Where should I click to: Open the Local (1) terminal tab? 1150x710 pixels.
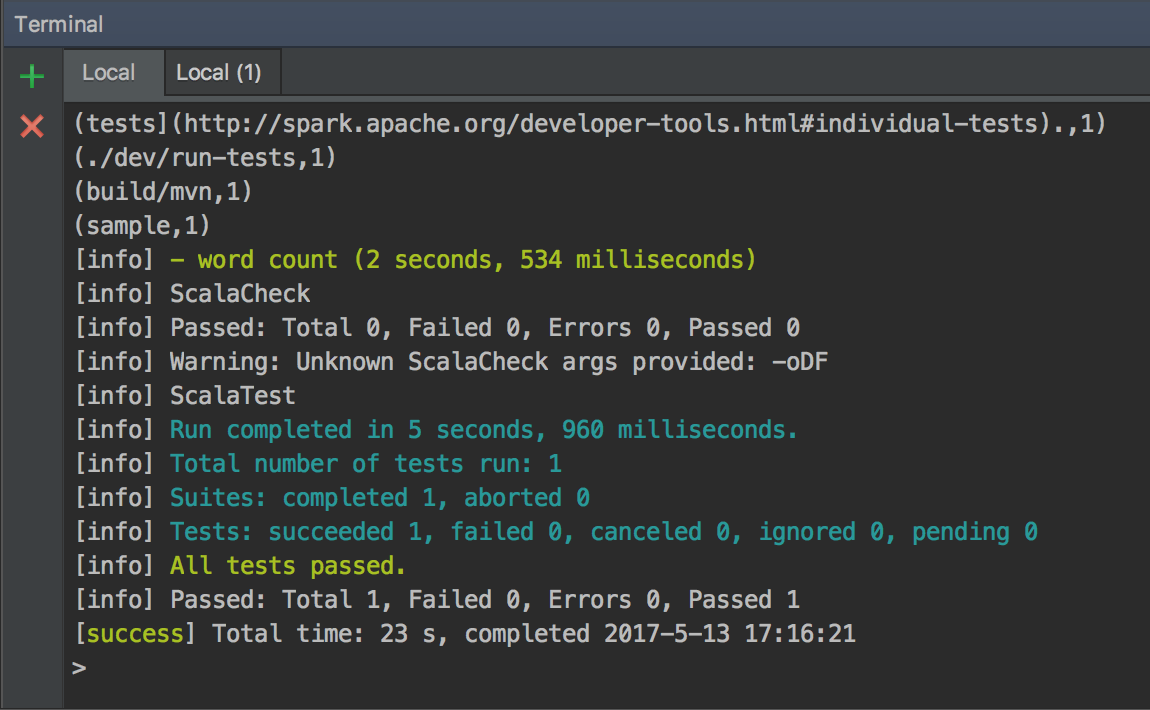tap(218, 73)
